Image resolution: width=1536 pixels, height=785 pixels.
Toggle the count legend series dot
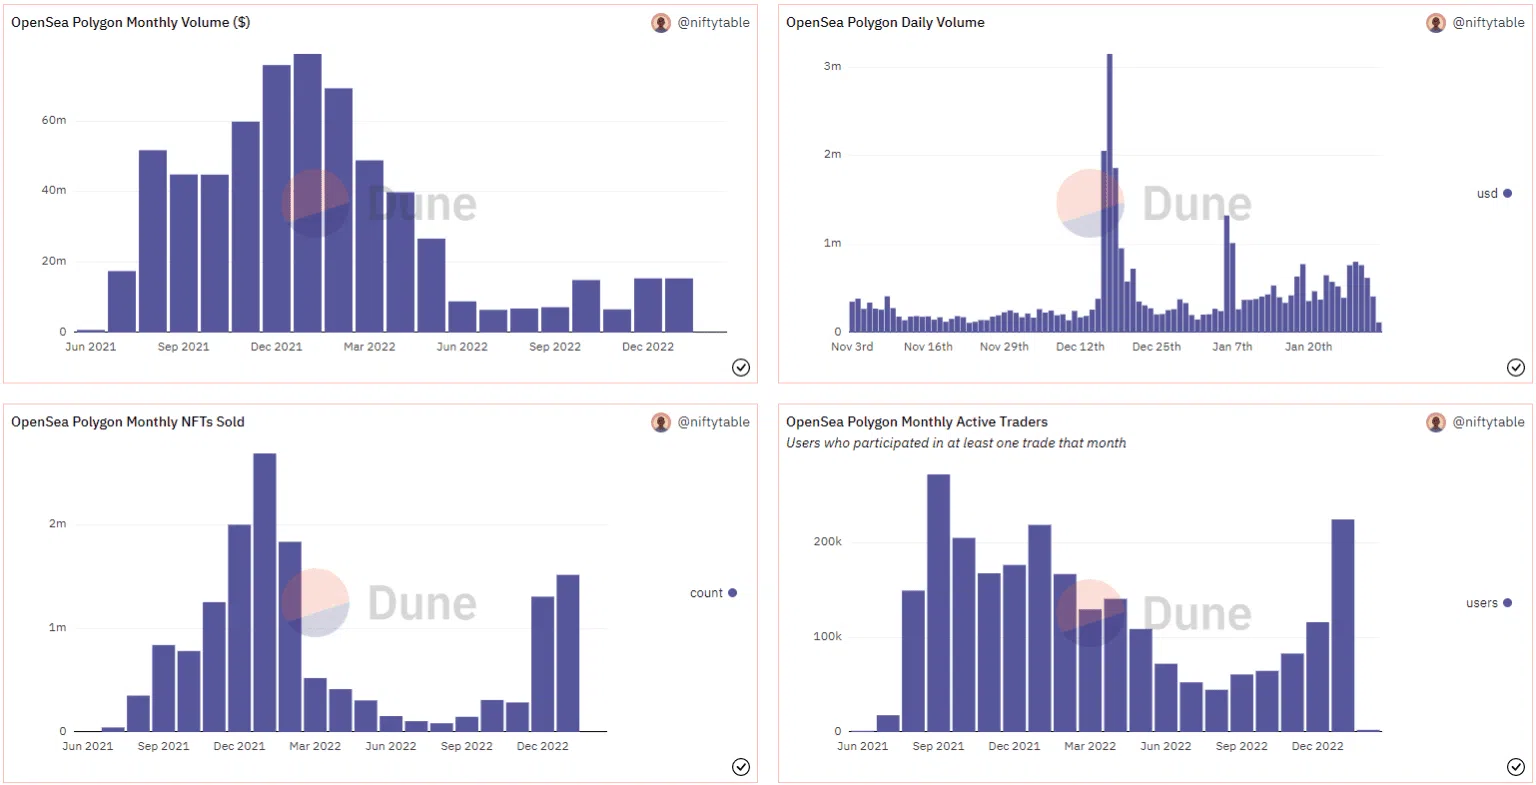[x=732, y=593]
